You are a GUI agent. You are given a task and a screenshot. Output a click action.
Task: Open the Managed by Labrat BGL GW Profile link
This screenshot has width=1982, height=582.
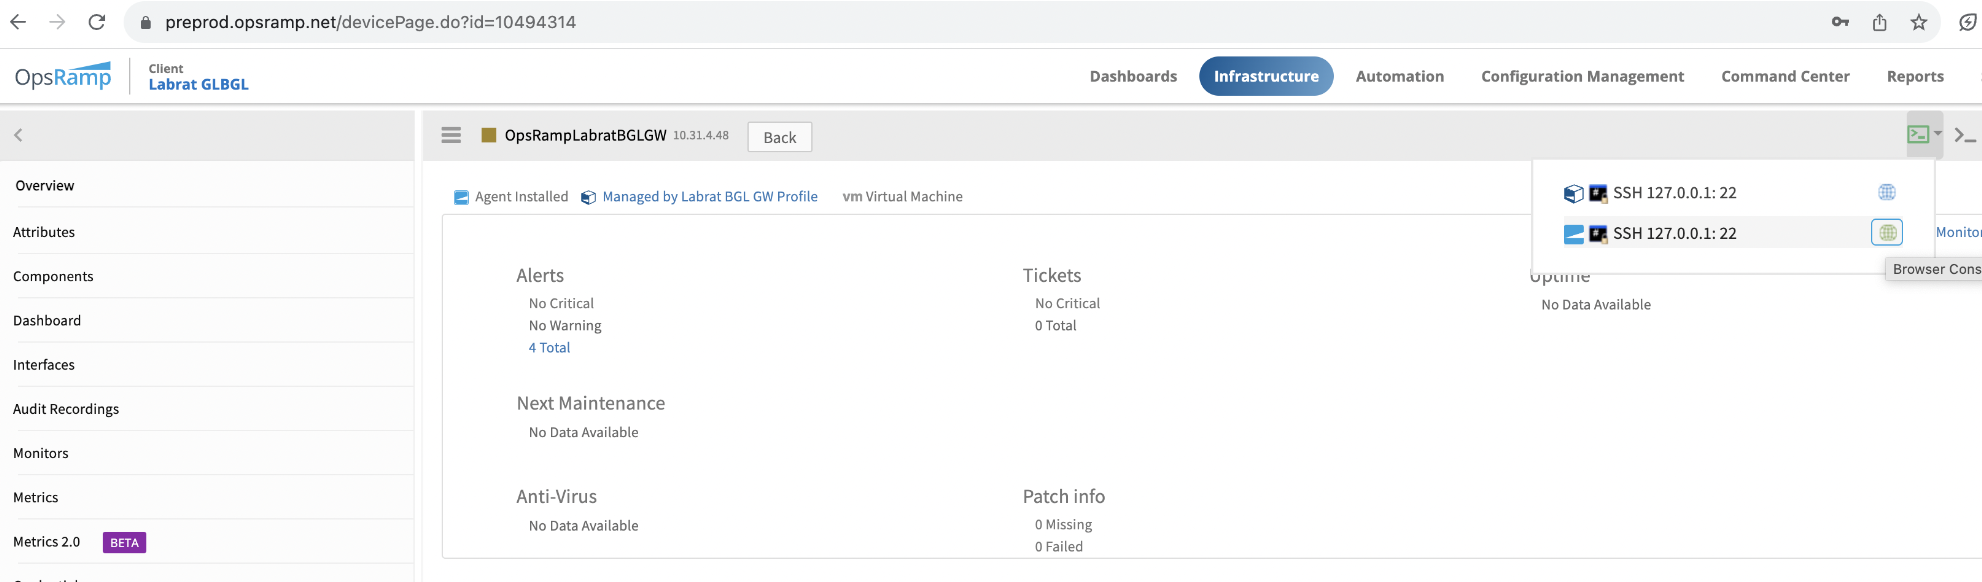coord(709,197)
